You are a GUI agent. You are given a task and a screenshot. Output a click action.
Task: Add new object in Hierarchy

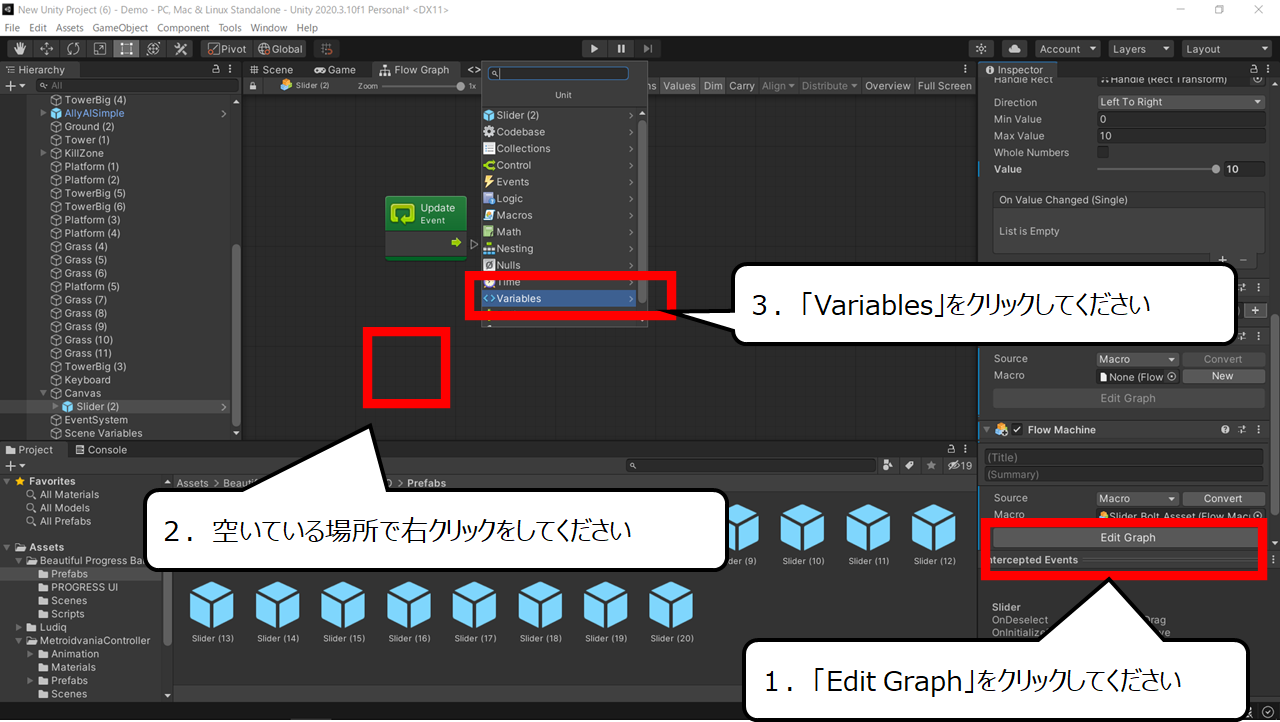(16, 86)
